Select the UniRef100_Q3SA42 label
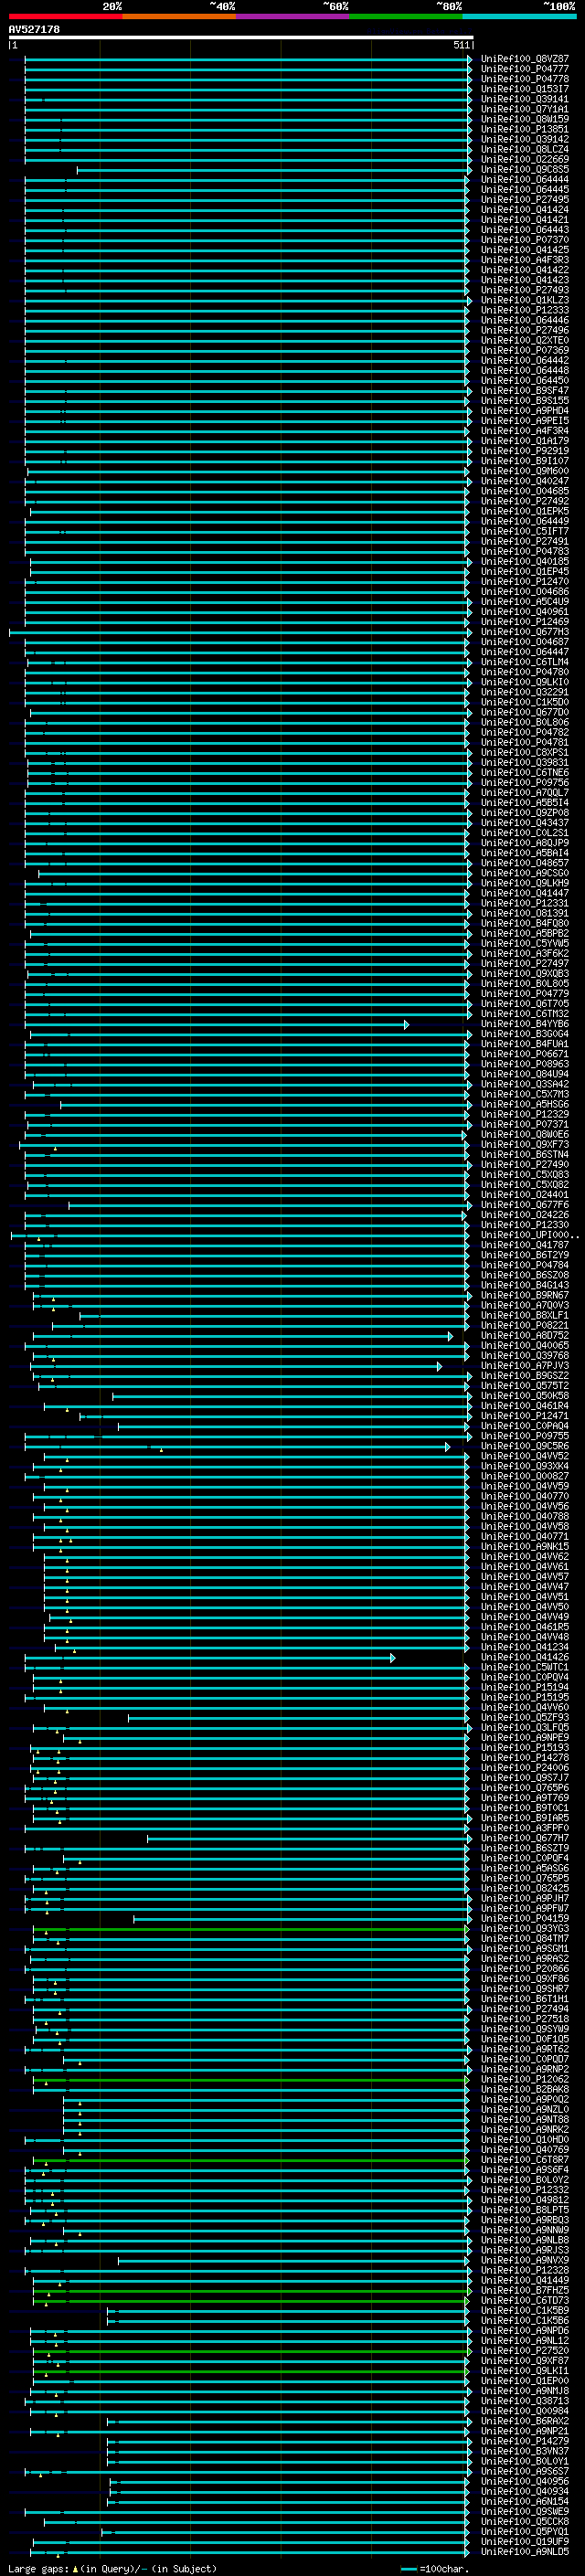The image size is (585, 2576). click(525, 1084)
